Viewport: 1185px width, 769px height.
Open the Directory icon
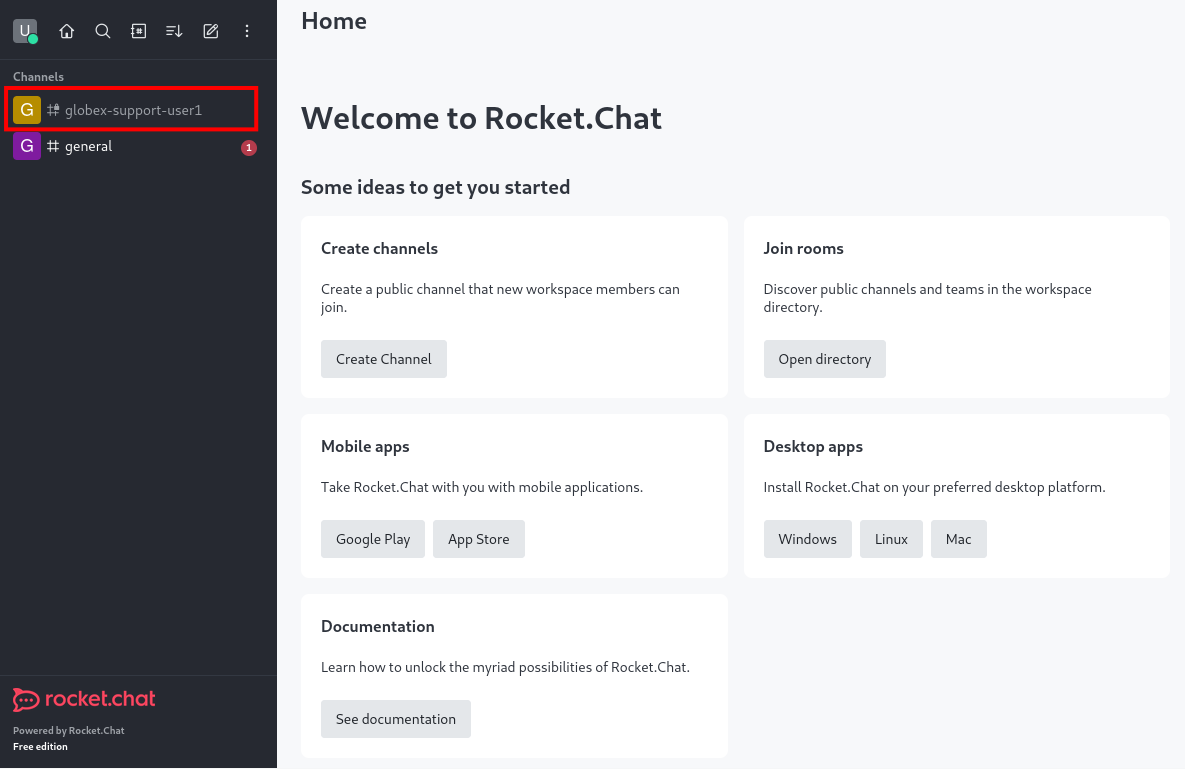[138, 31]
